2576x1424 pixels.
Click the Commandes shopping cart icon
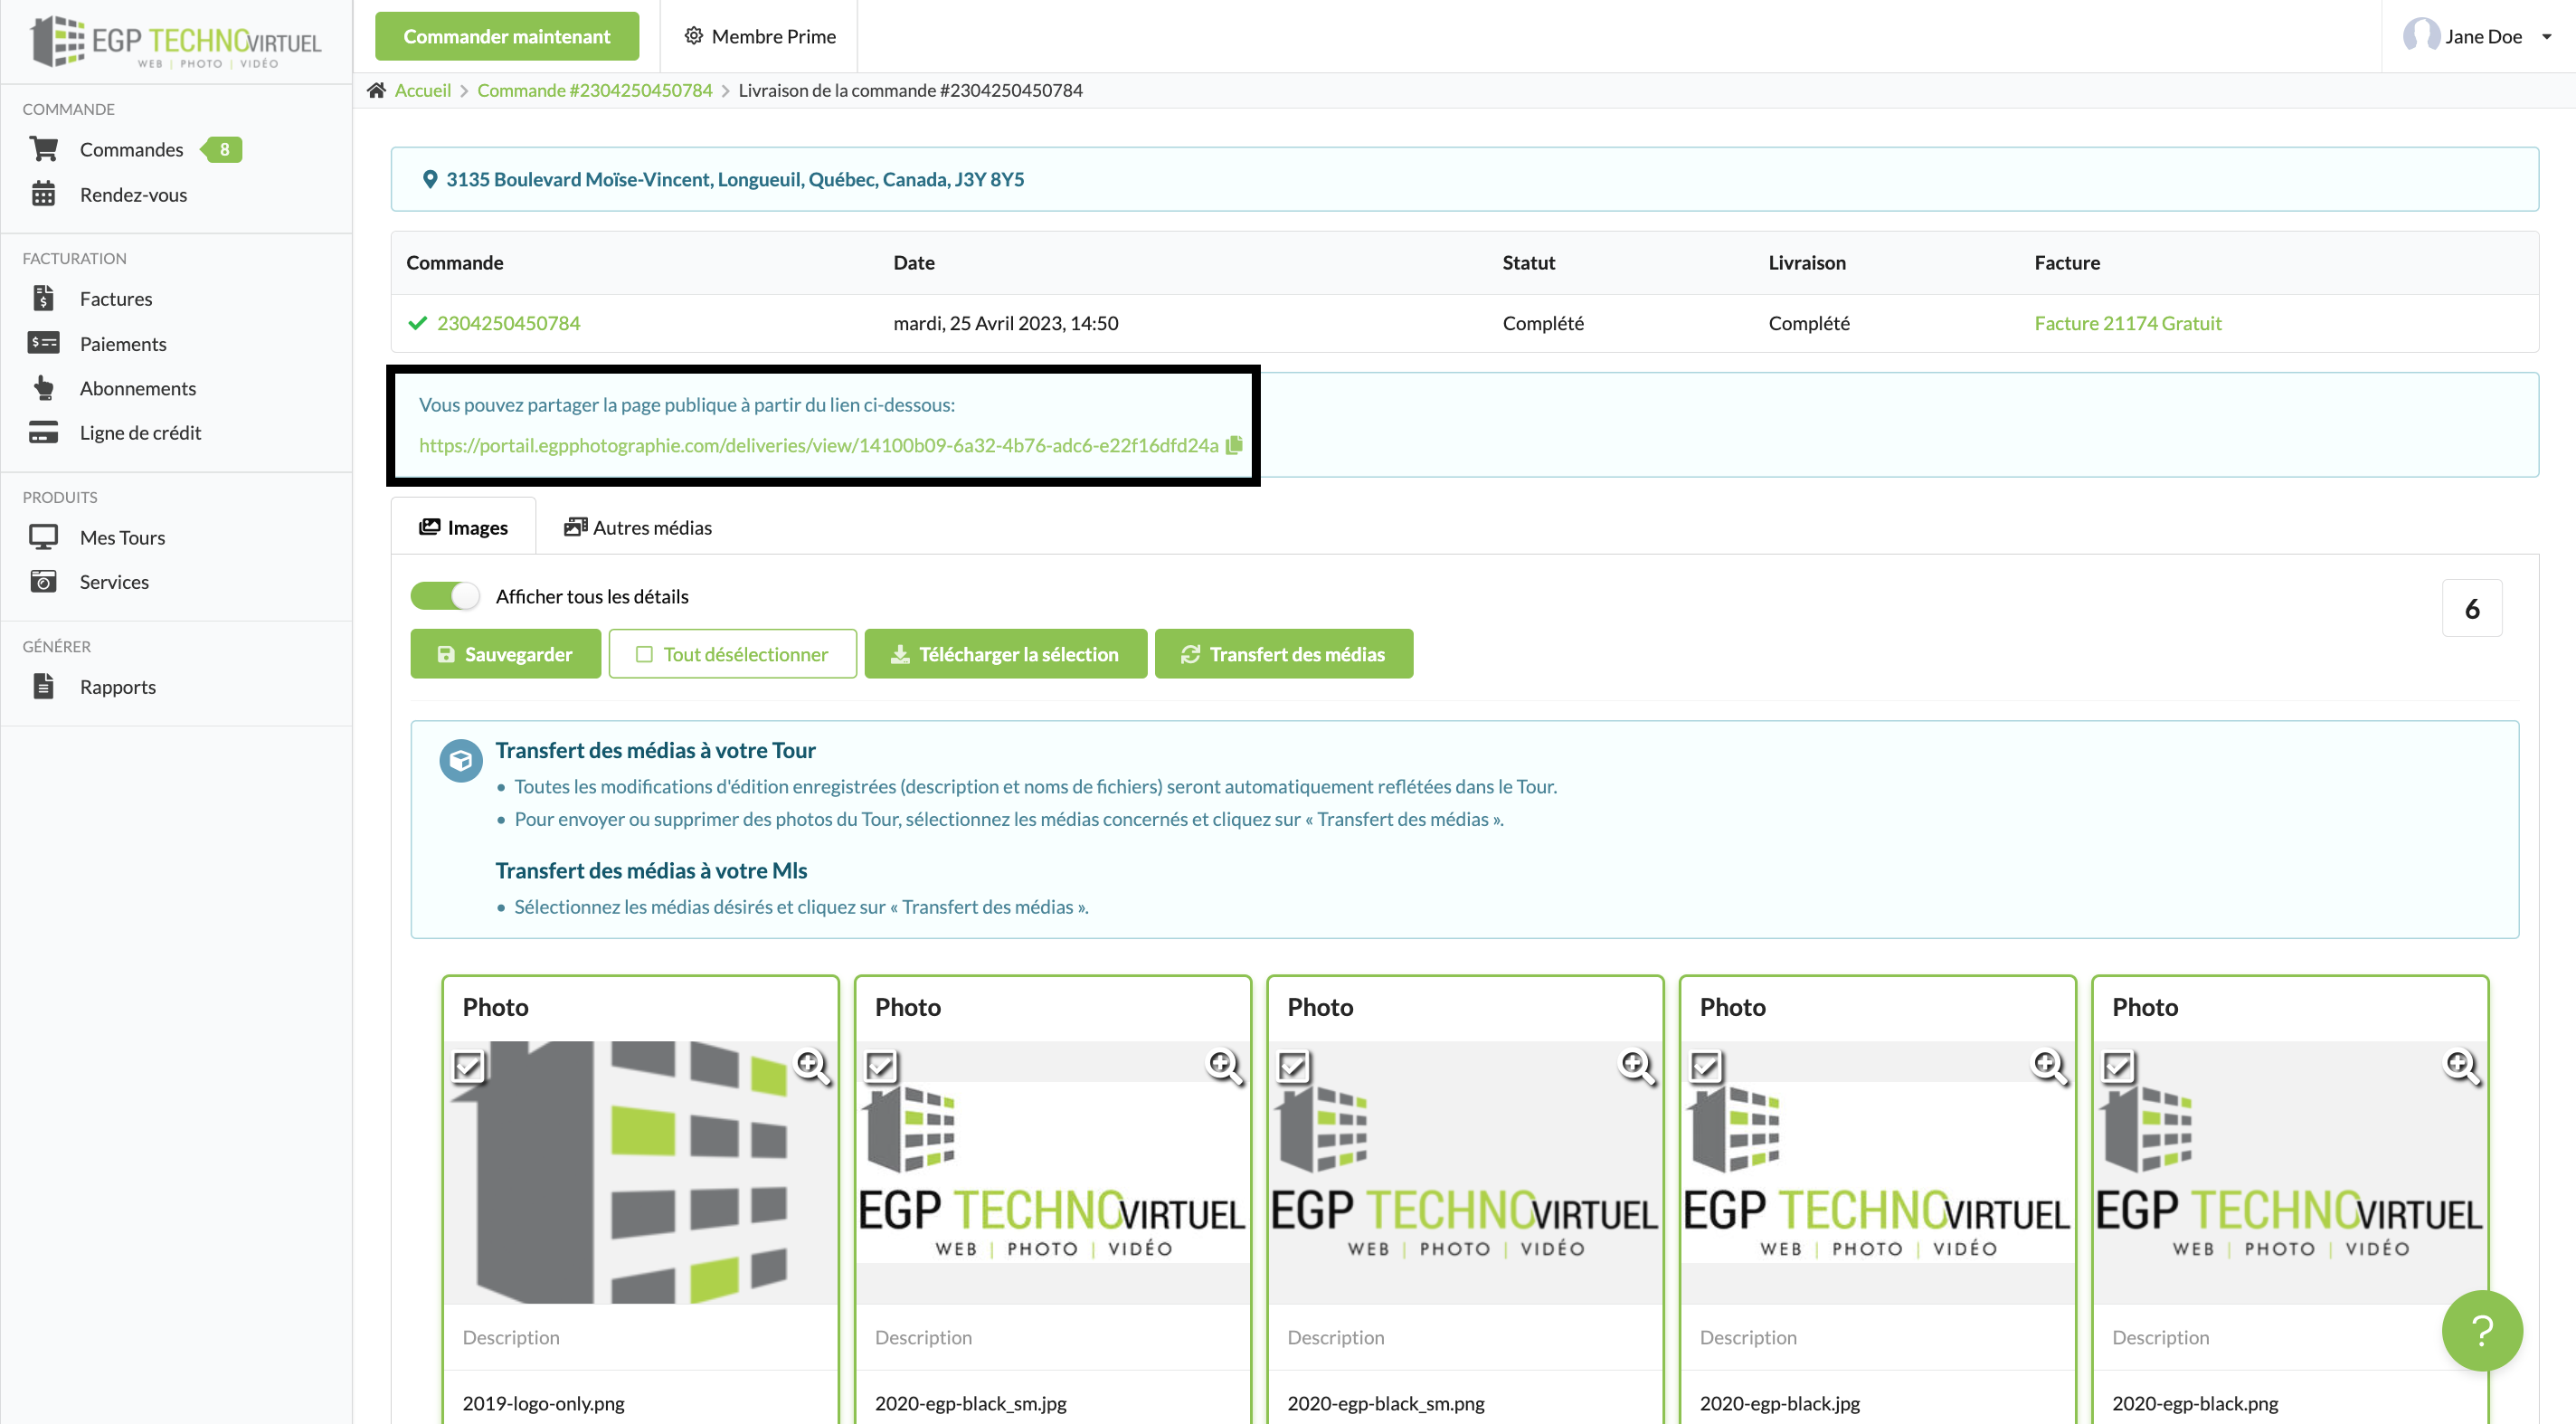(x=44, y=149)
